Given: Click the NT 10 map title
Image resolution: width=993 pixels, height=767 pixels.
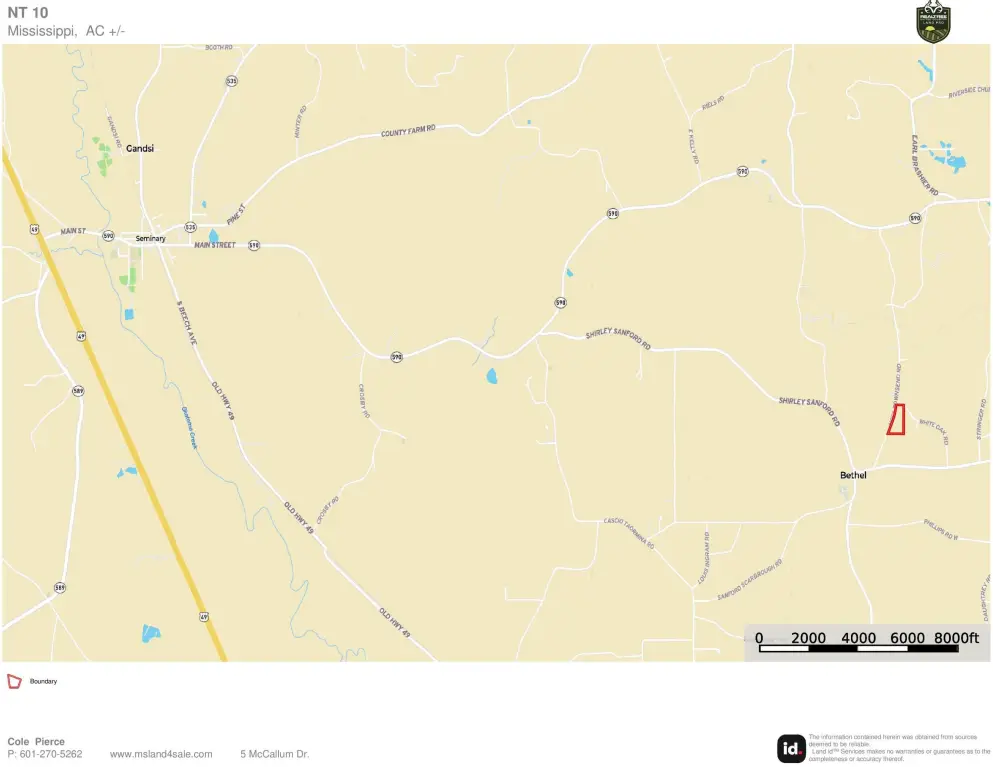Looking at the screenshot, I should tap(28, 13).
